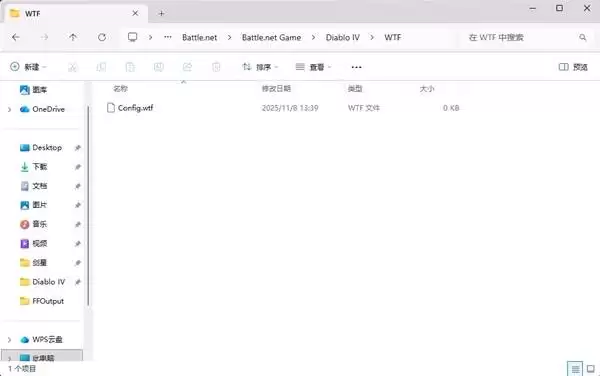
Task: Click the pin icon beside Diablo IV
Action: (78, 282)
